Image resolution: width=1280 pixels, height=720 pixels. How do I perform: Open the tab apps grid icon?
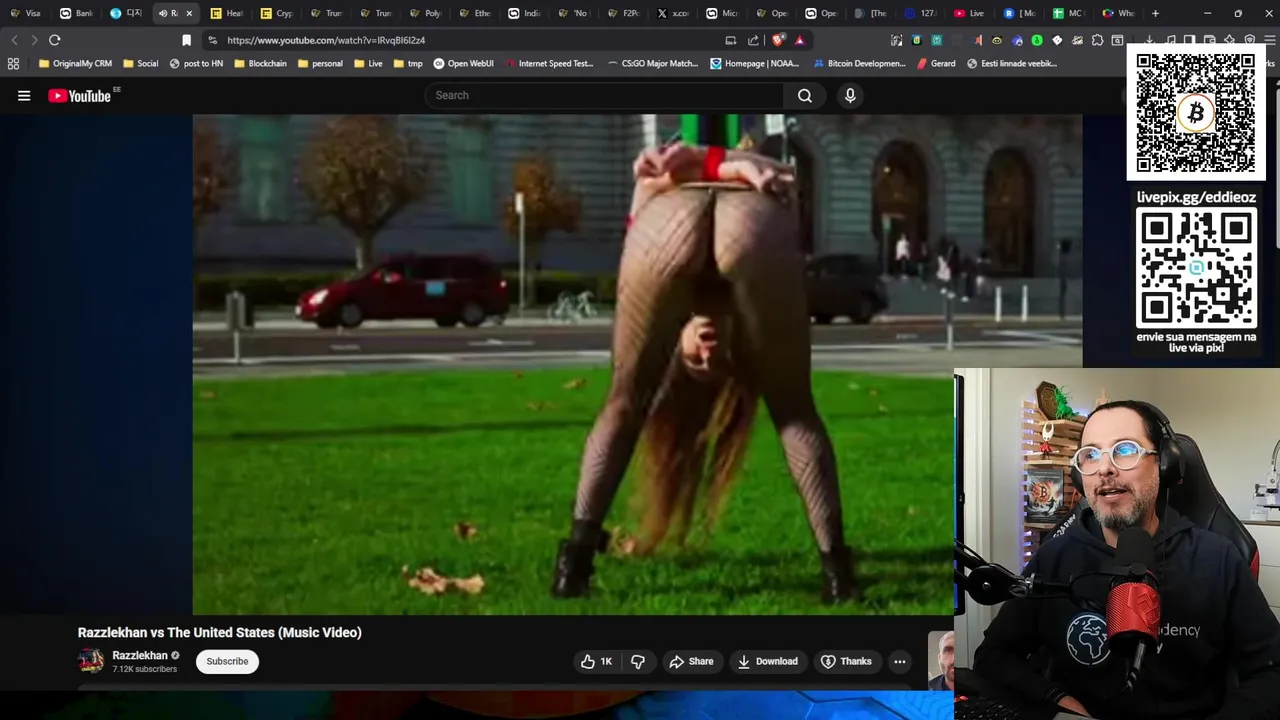coord(13,63)
